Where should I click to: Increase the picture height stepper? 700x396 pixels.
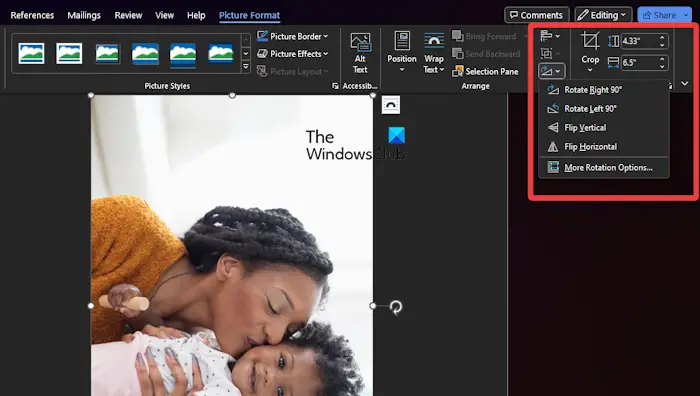[662, 38]
